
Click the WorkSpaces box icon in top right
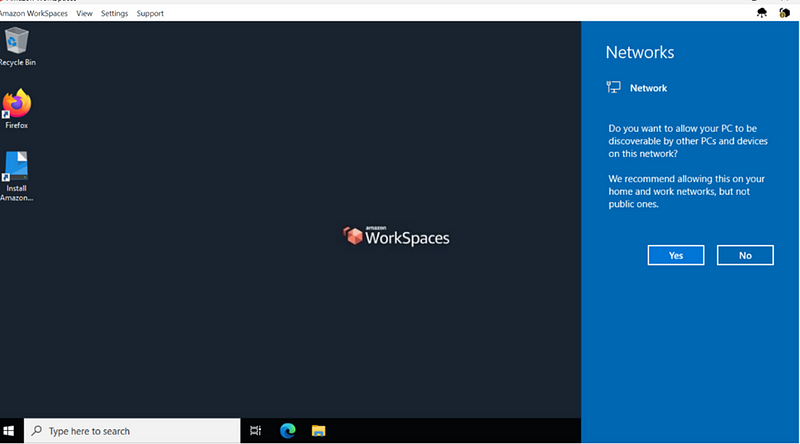[x=785, y=13]
